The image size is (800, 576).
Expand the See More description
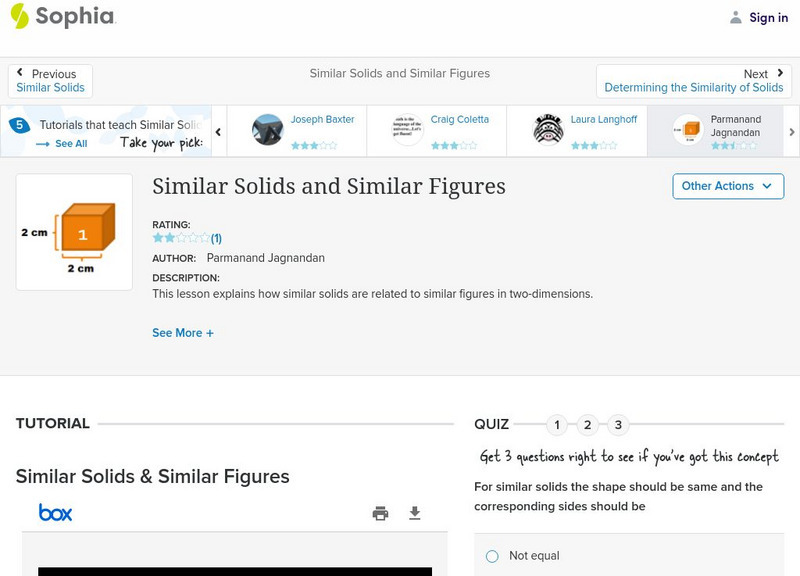tap(183, 333)
